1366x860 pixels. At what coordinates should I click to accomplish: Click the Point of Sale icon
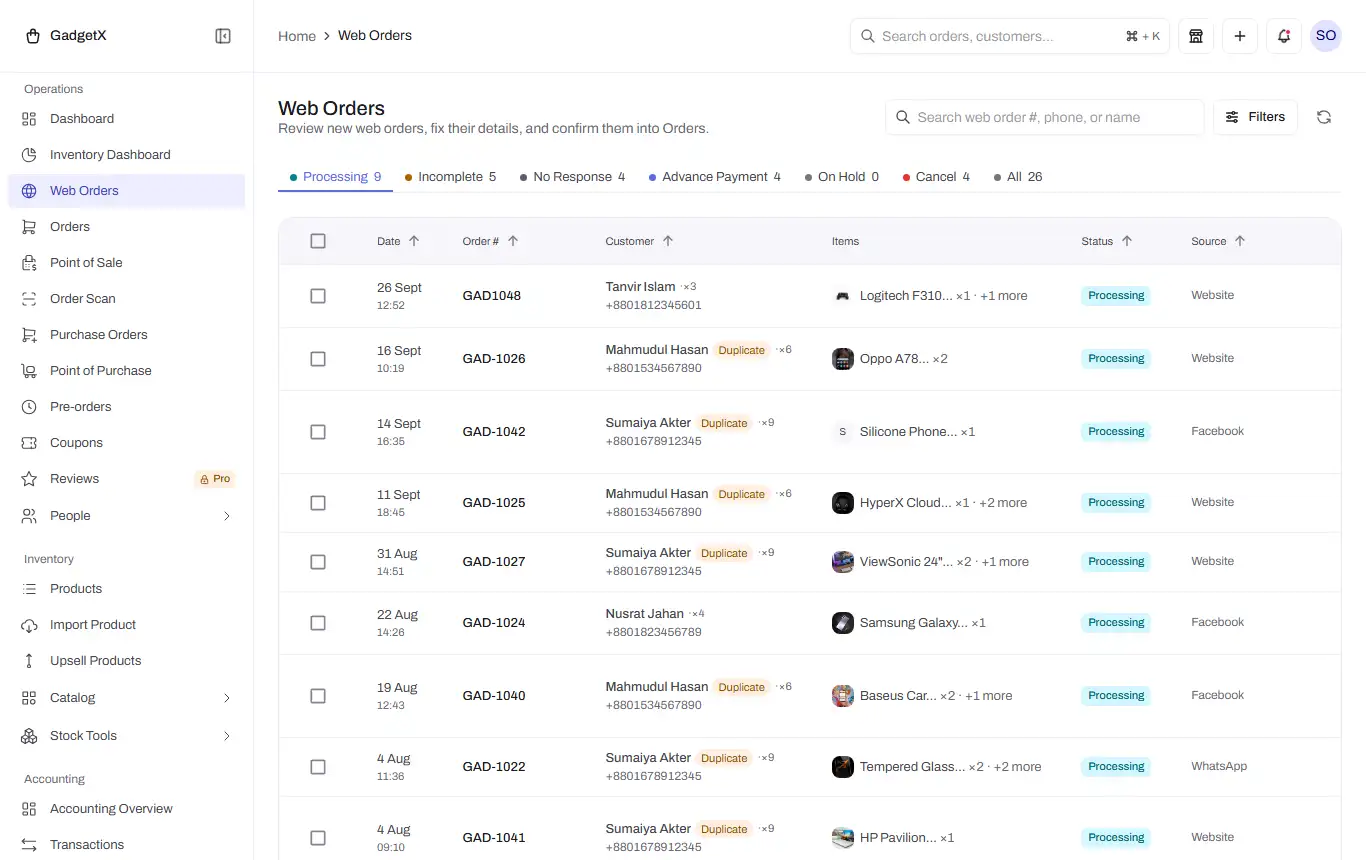click(29, 263)
